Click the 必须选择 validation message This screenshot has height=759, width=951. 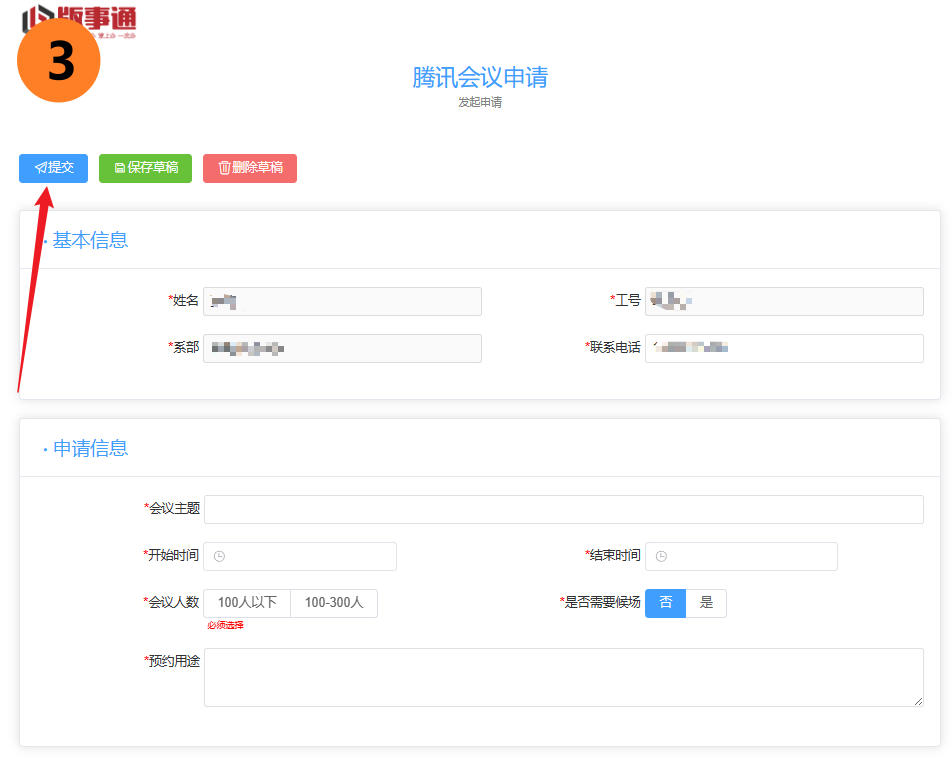coord(225,626)
